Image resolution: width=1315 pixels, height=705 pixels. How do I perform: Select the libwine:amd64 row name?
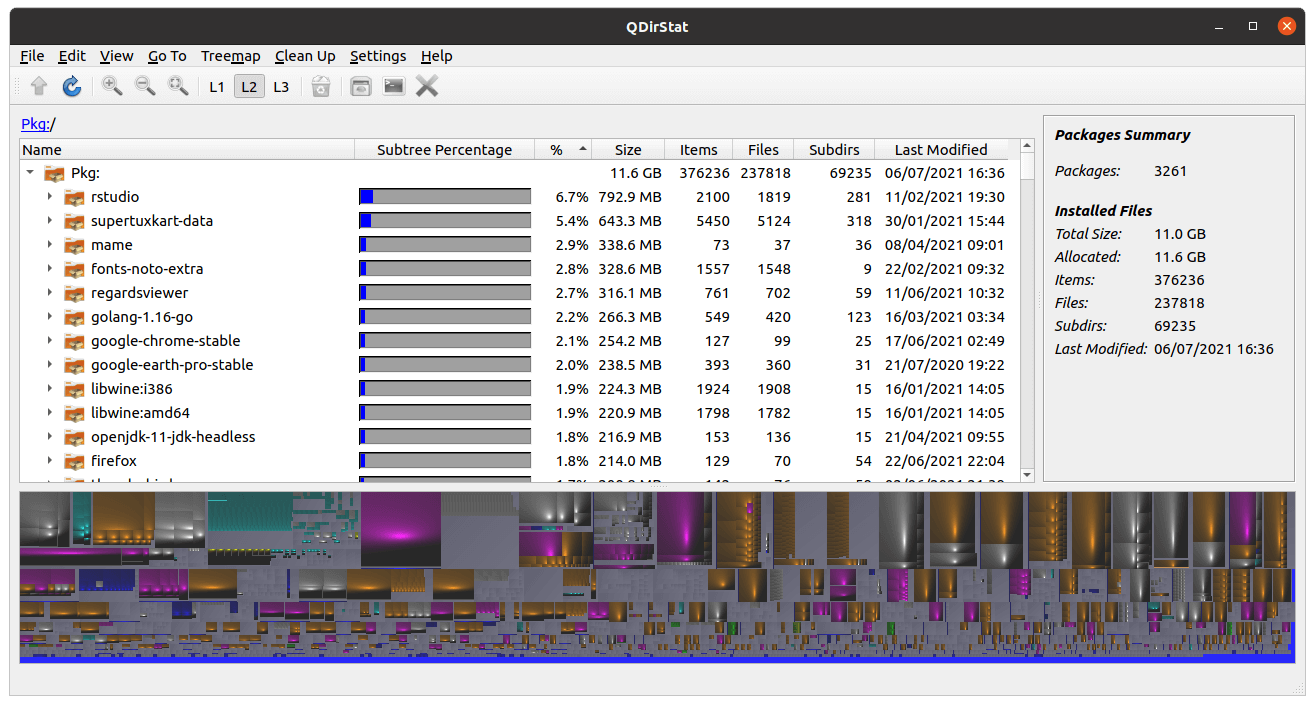[140, 413]
